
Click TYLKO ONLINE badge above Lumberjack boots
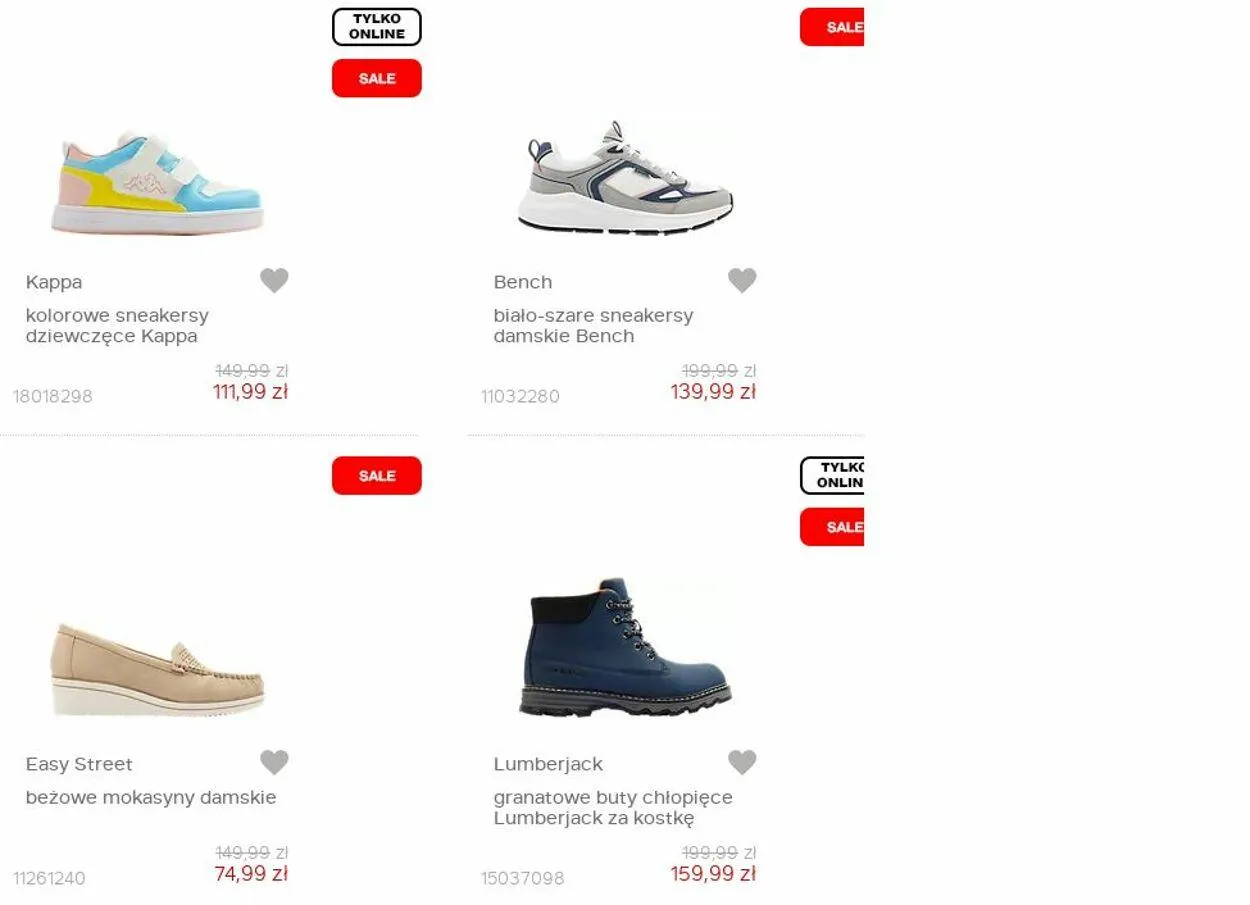tap(832, 476)
